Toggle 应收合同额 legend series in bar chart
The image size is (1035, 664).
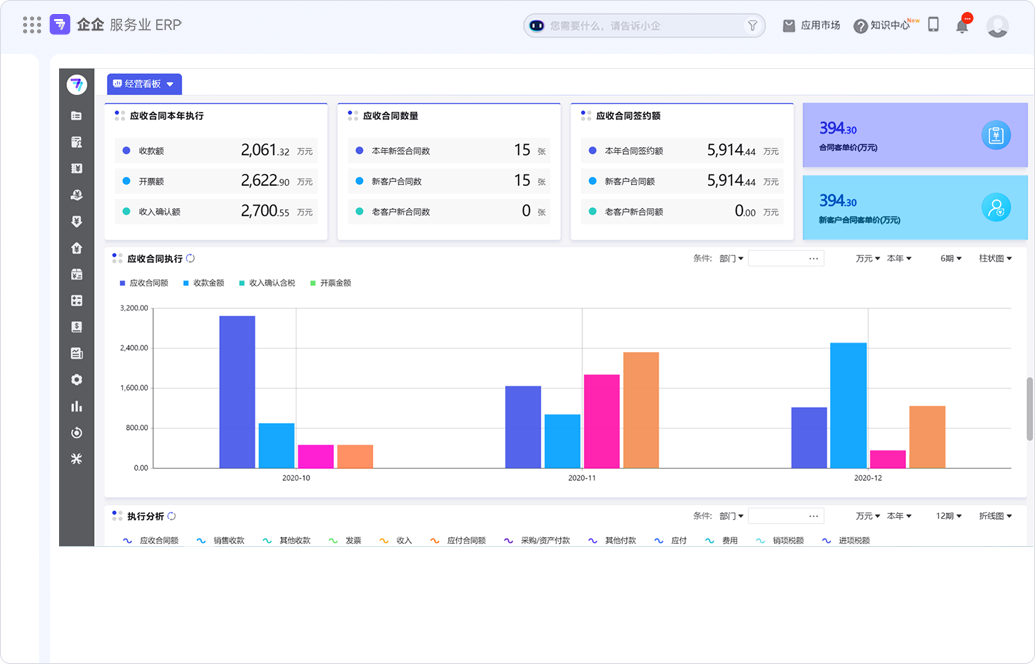(144, 283)
